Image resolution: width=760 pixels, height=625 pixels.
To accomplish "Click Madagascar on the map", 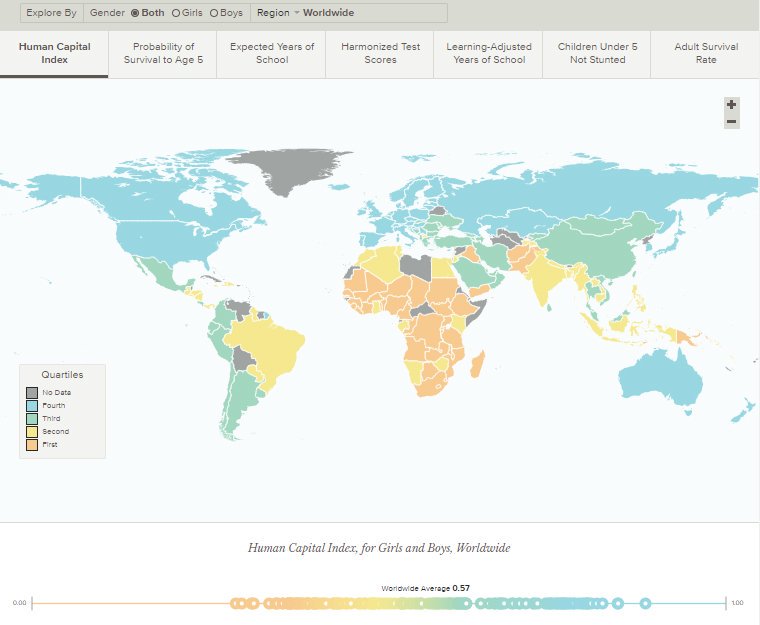I will (x=478, y=364).
